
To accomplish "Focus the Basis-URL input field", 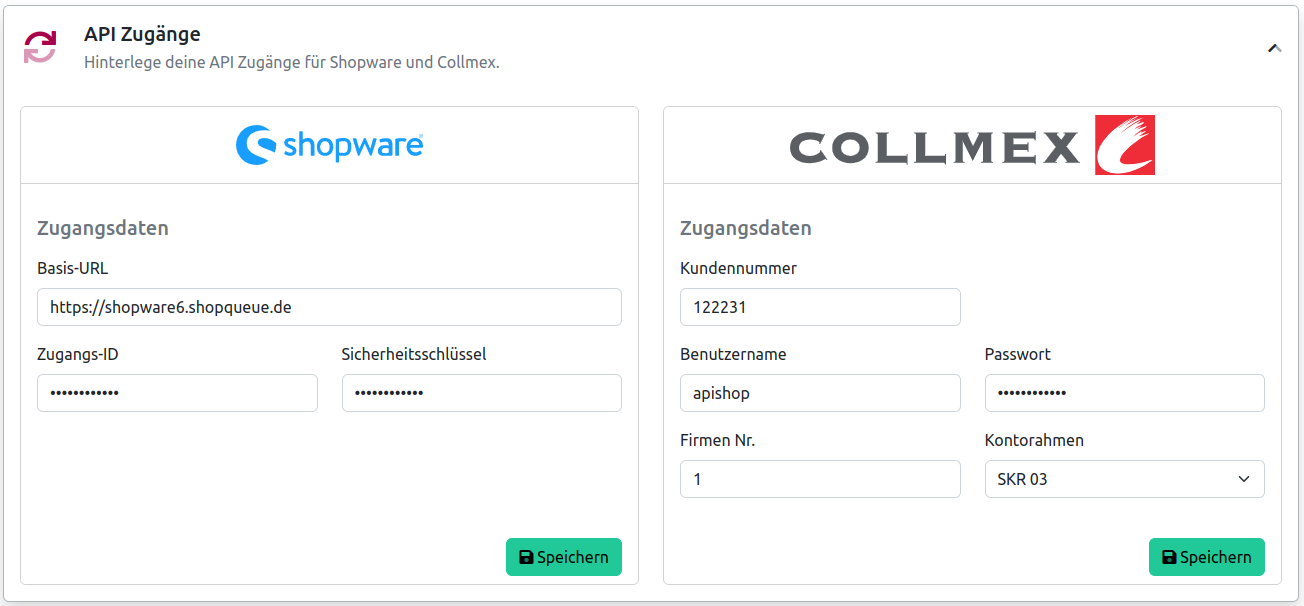I will [x=329, y=307].
